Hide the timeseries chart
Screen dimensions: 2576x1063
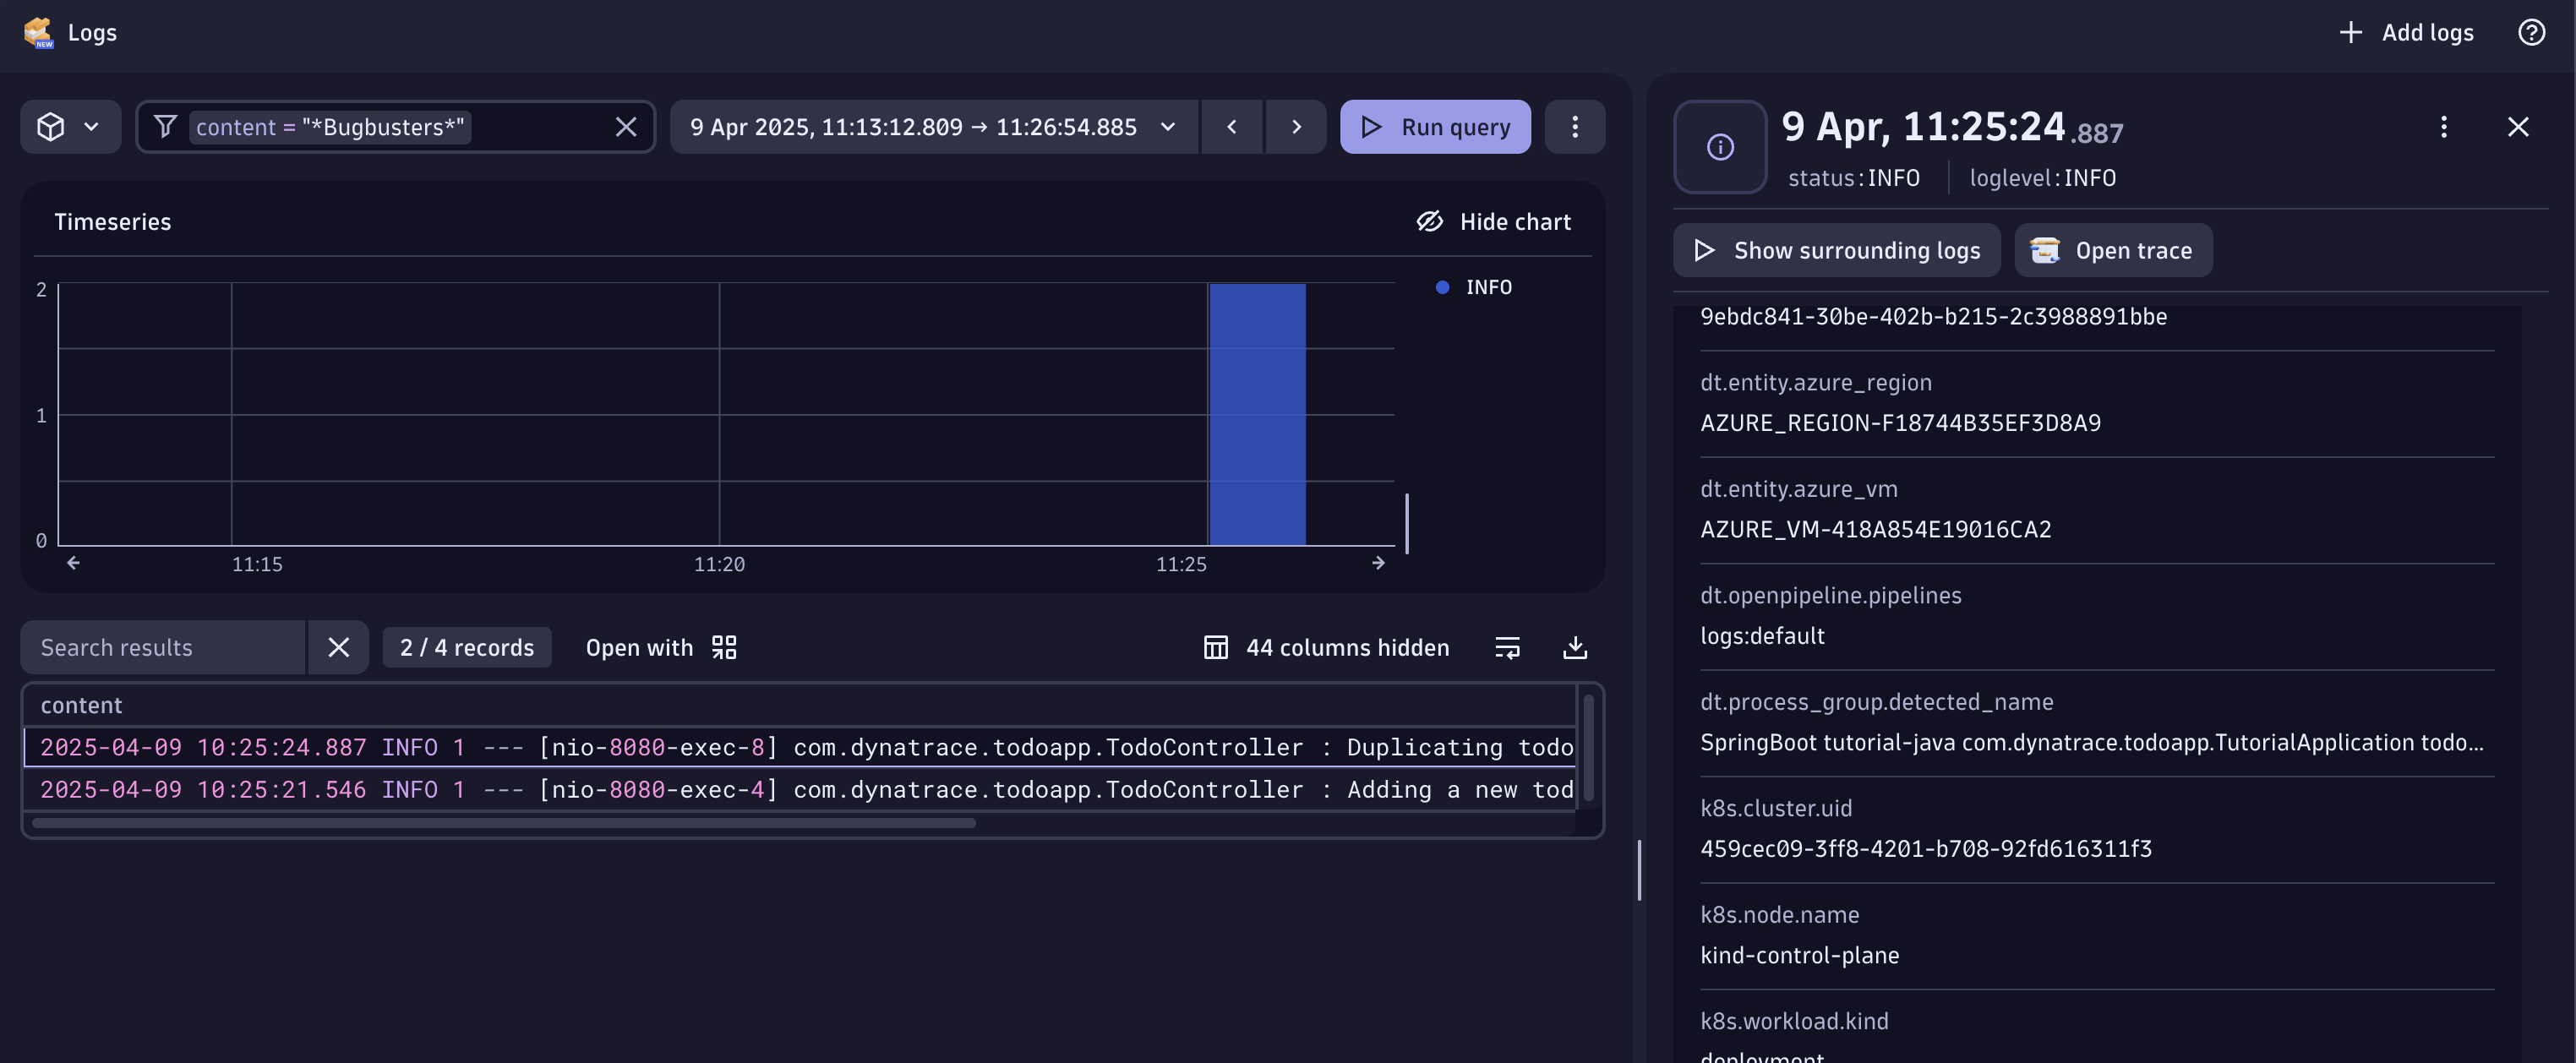1493,222
